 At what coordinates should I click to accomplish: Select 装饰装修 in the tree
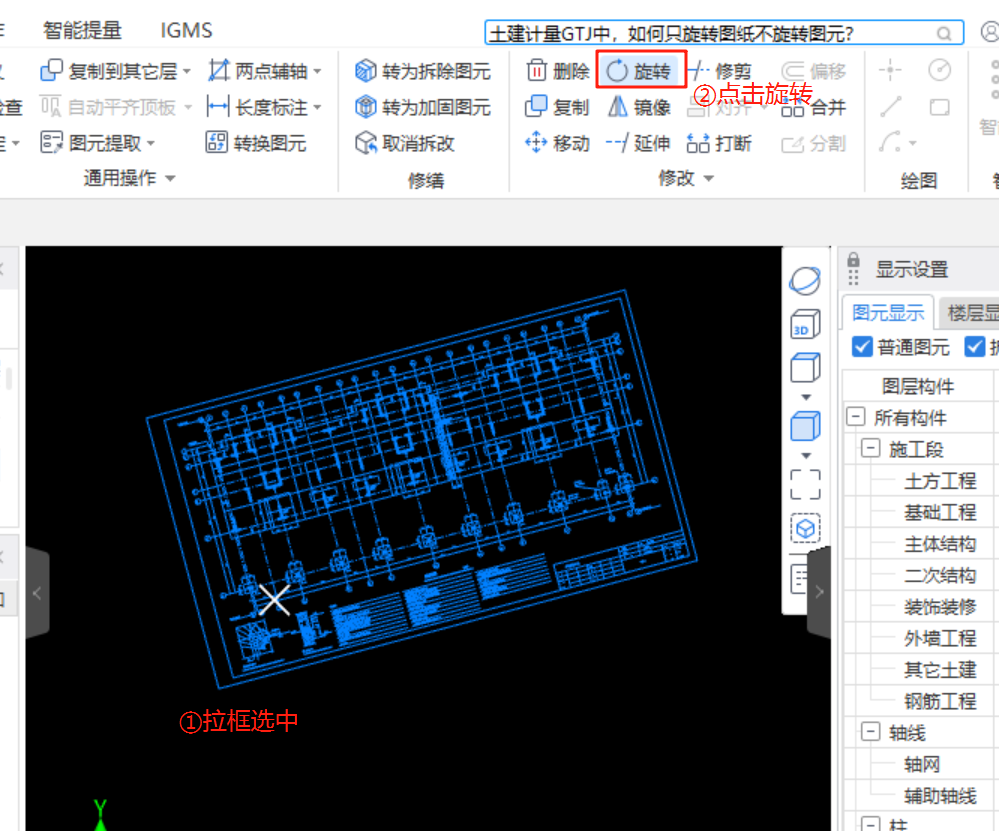pos(940,607)
